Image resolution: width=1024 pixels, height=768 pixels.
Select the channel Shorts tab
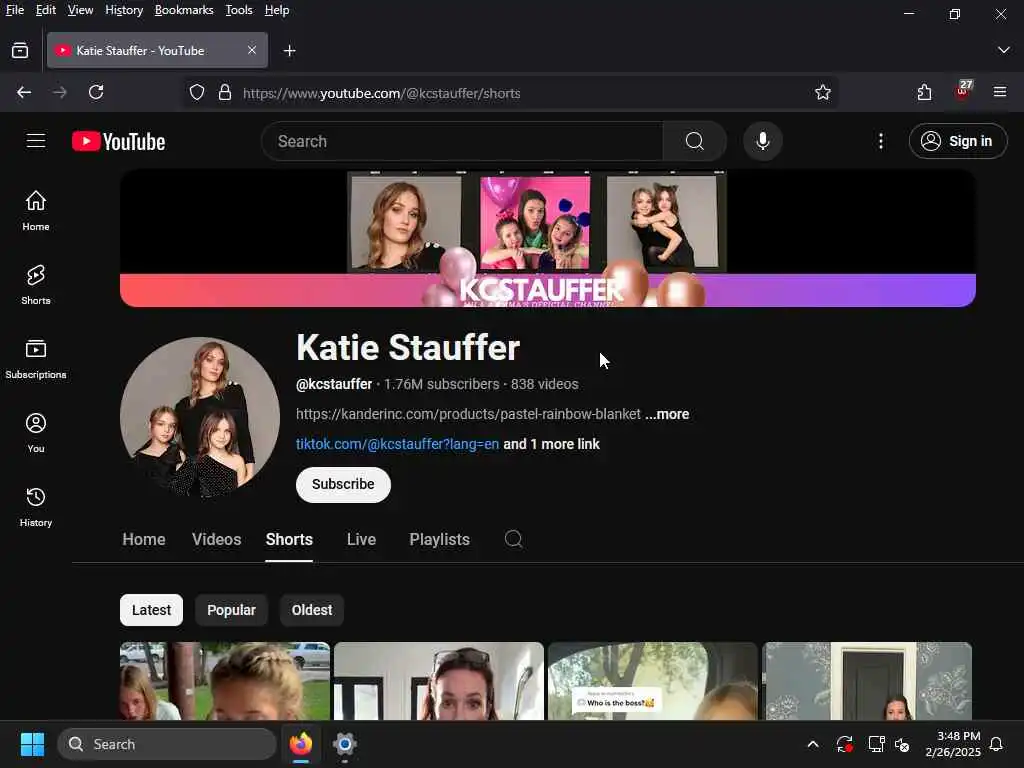point(289,539)
